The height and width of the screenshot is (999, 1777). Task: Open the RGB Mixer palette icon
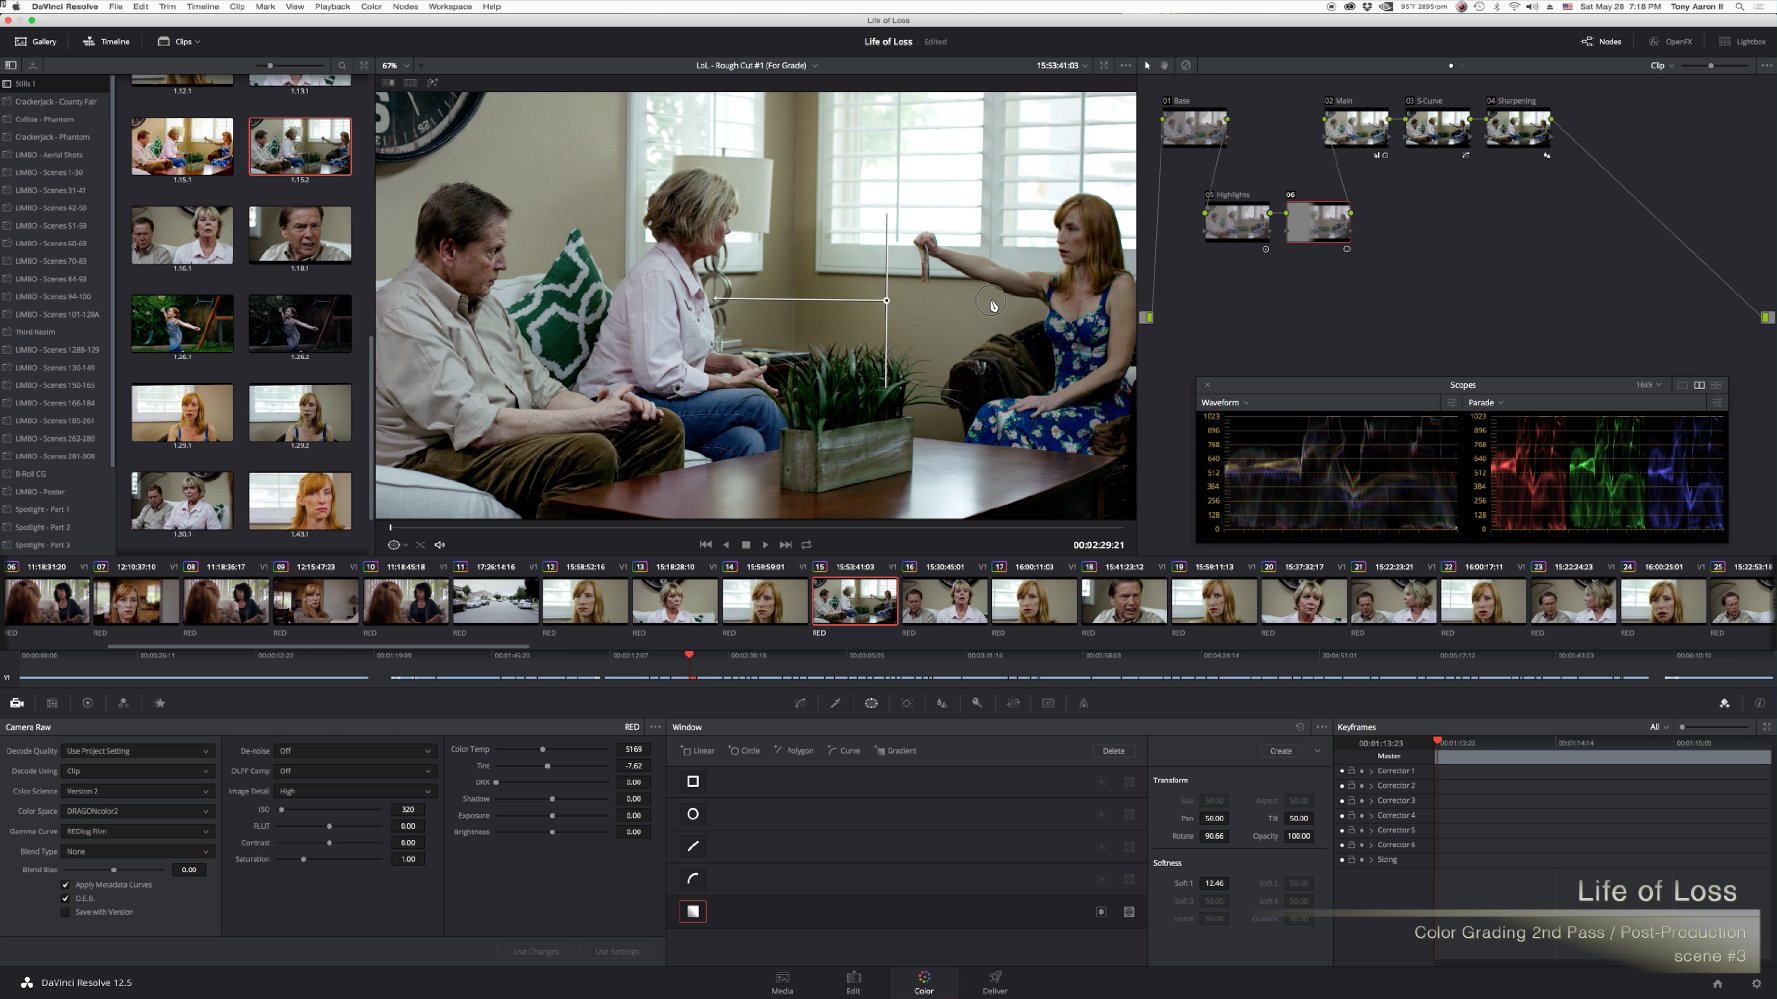click(x=123, y=703)
